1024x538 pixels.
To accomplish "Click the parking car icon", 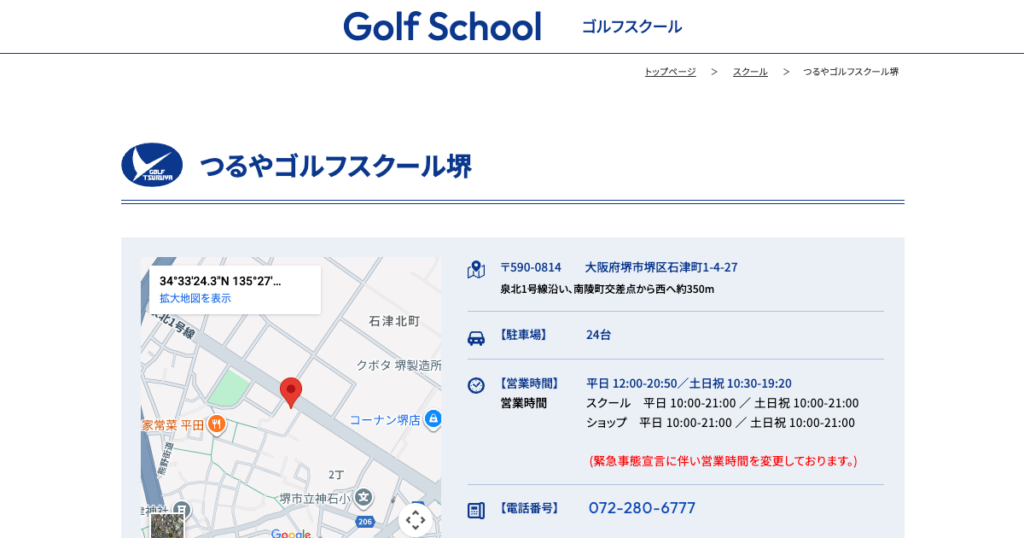I will (476, 337).
